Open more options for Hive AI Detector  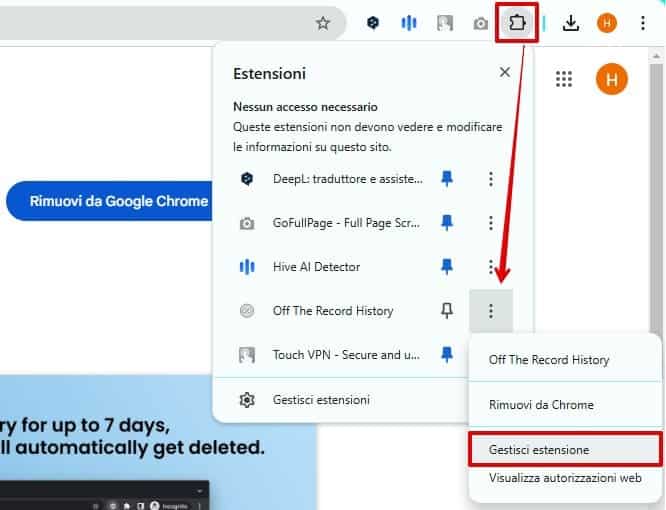click(x=491, y=267)
